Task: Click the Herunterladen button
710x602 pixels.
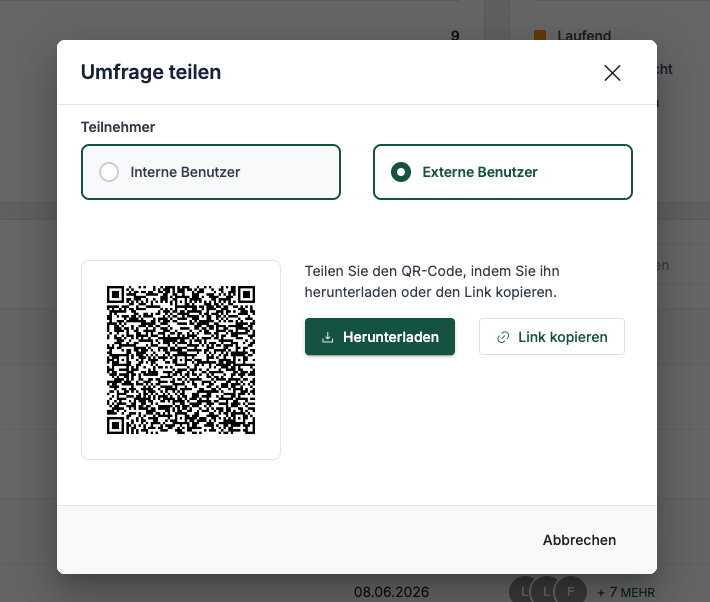Action: (x=380, y=337)
